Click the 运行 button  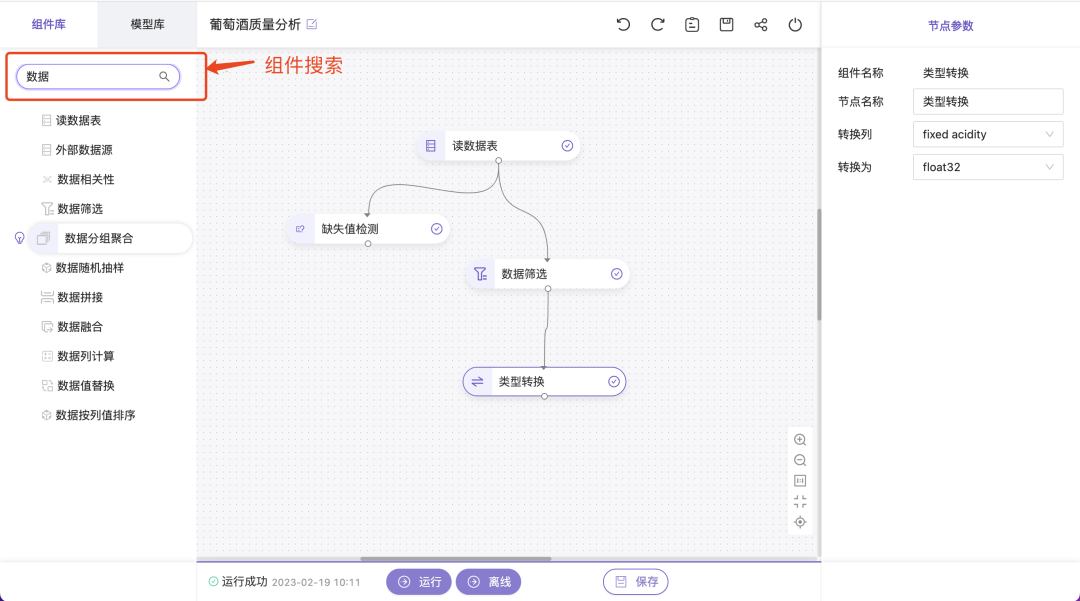[419, 582]
